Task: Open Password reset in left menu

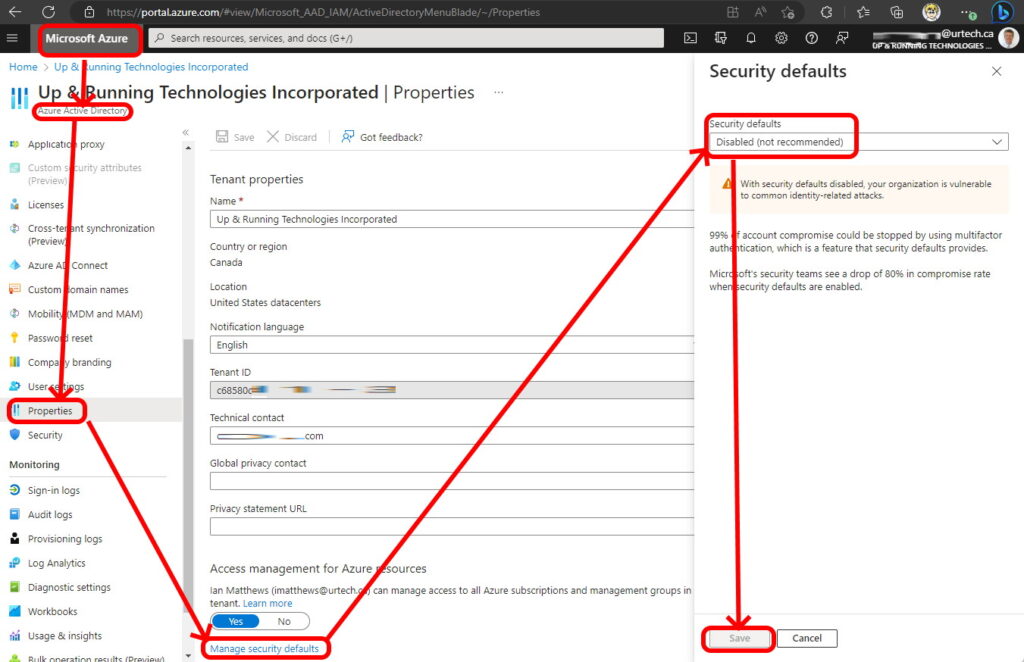Action: coord(60,338)
